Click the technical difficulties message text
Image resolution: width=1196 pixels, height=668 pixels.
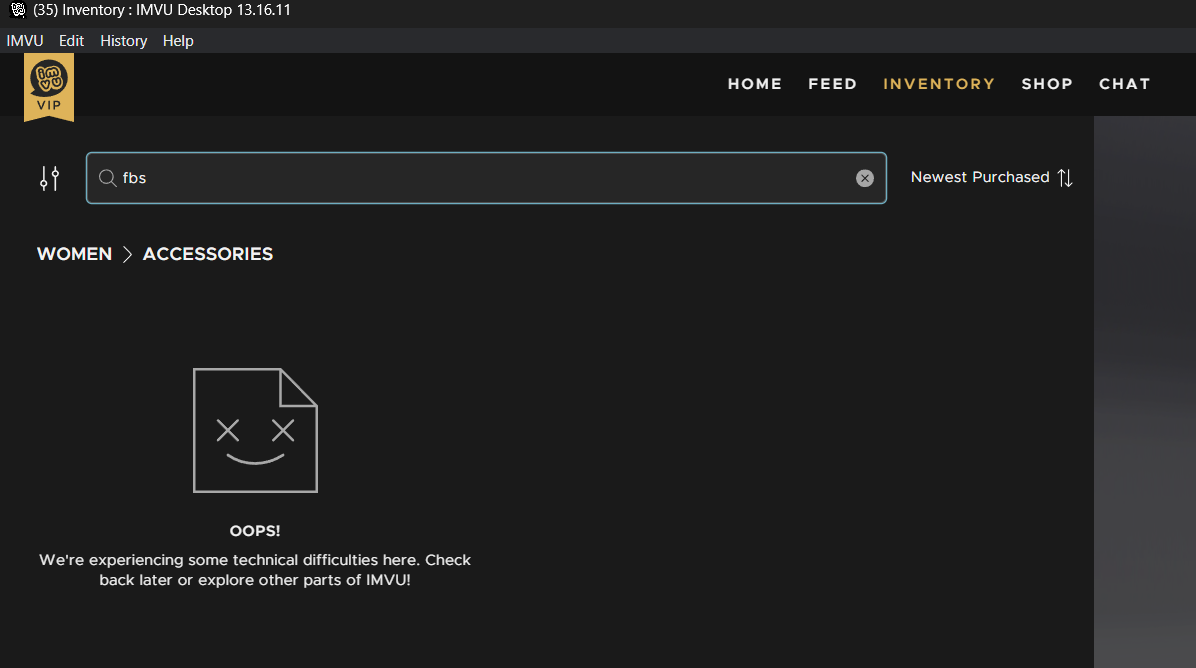(x=255, y=570)
